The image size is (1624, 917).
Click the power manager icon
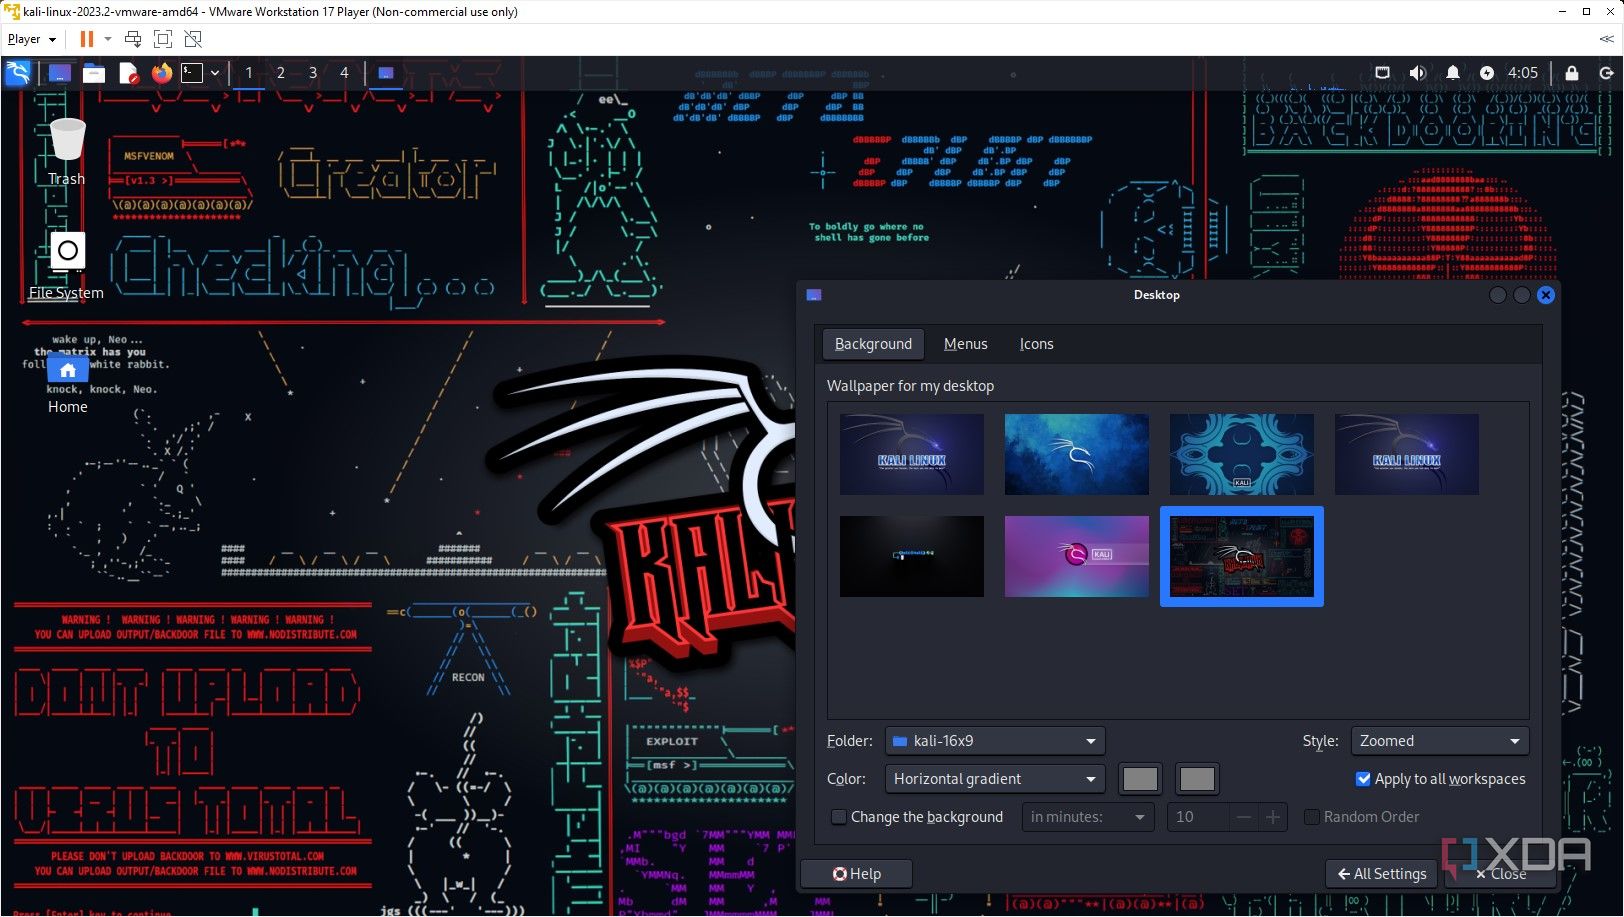click(1487, 72)
